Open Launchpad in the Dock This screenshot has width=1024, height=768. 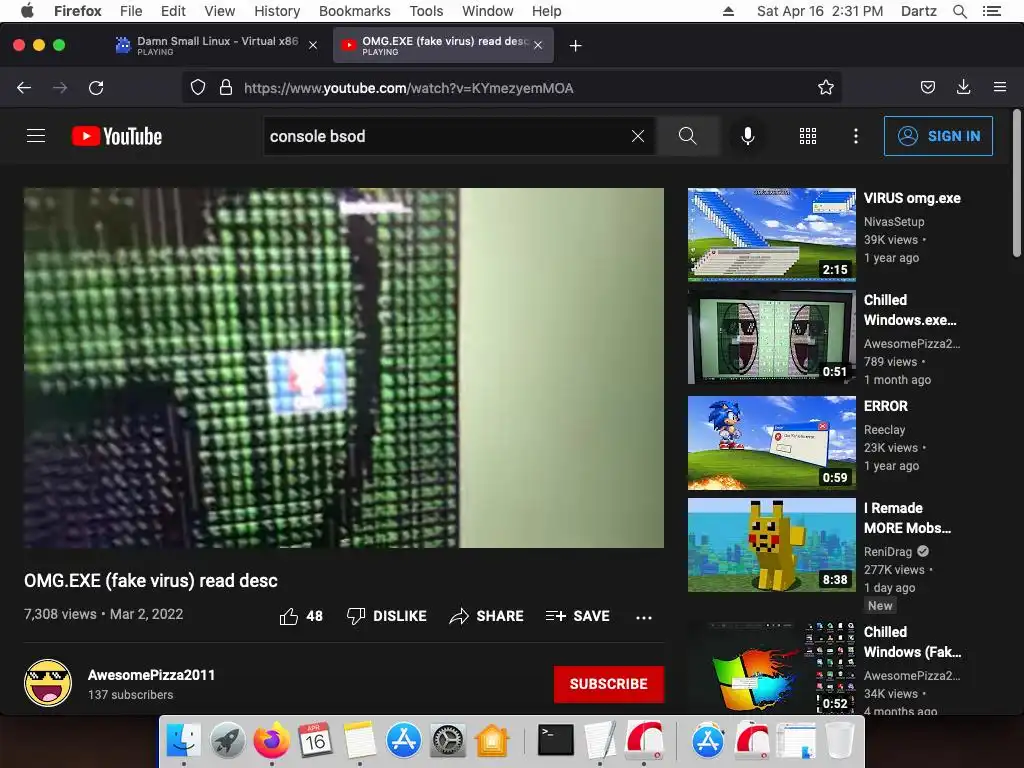tap(227, 740)
